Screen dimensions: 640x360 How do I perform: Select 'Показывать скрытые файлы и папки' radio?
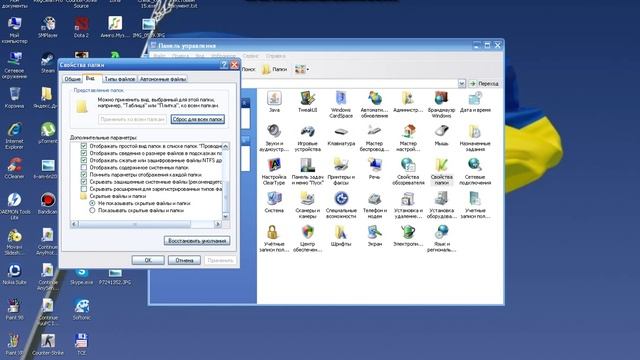pyautogui.click(x=92, y=211)
